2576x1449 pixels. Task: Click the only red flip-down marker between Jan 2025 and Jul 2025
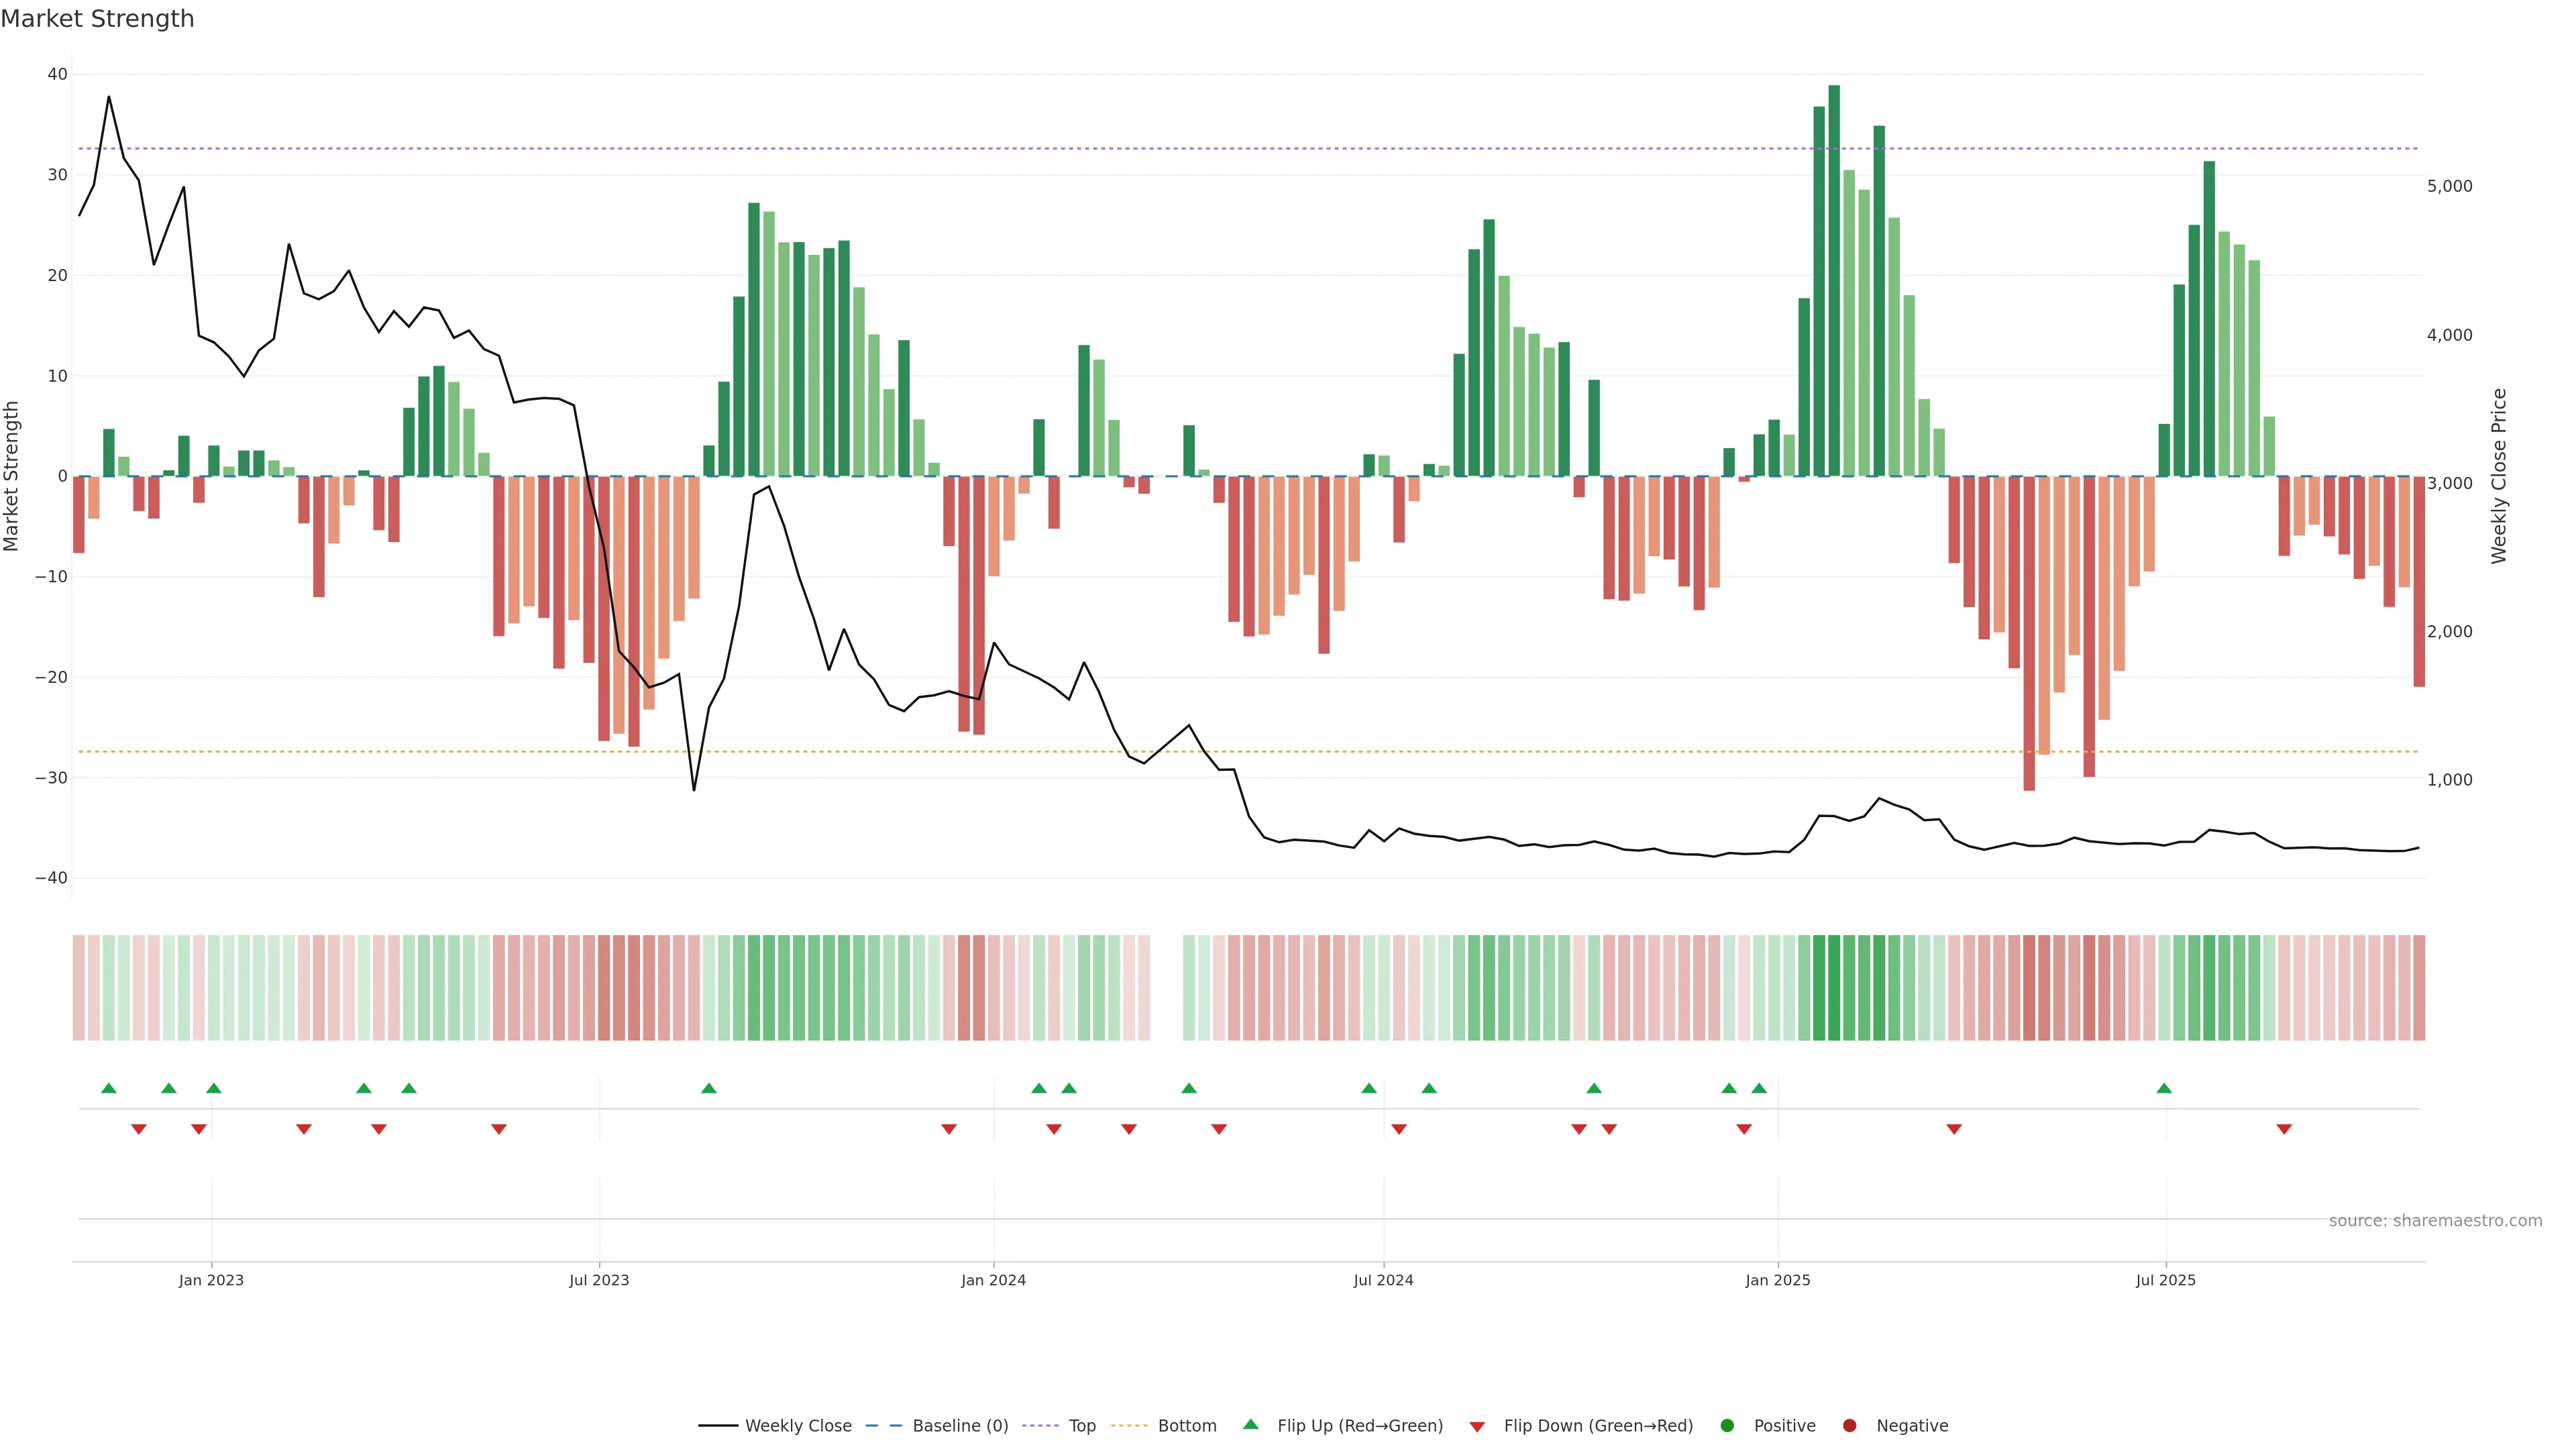pyautogui.click(x=1954, y=1129)
